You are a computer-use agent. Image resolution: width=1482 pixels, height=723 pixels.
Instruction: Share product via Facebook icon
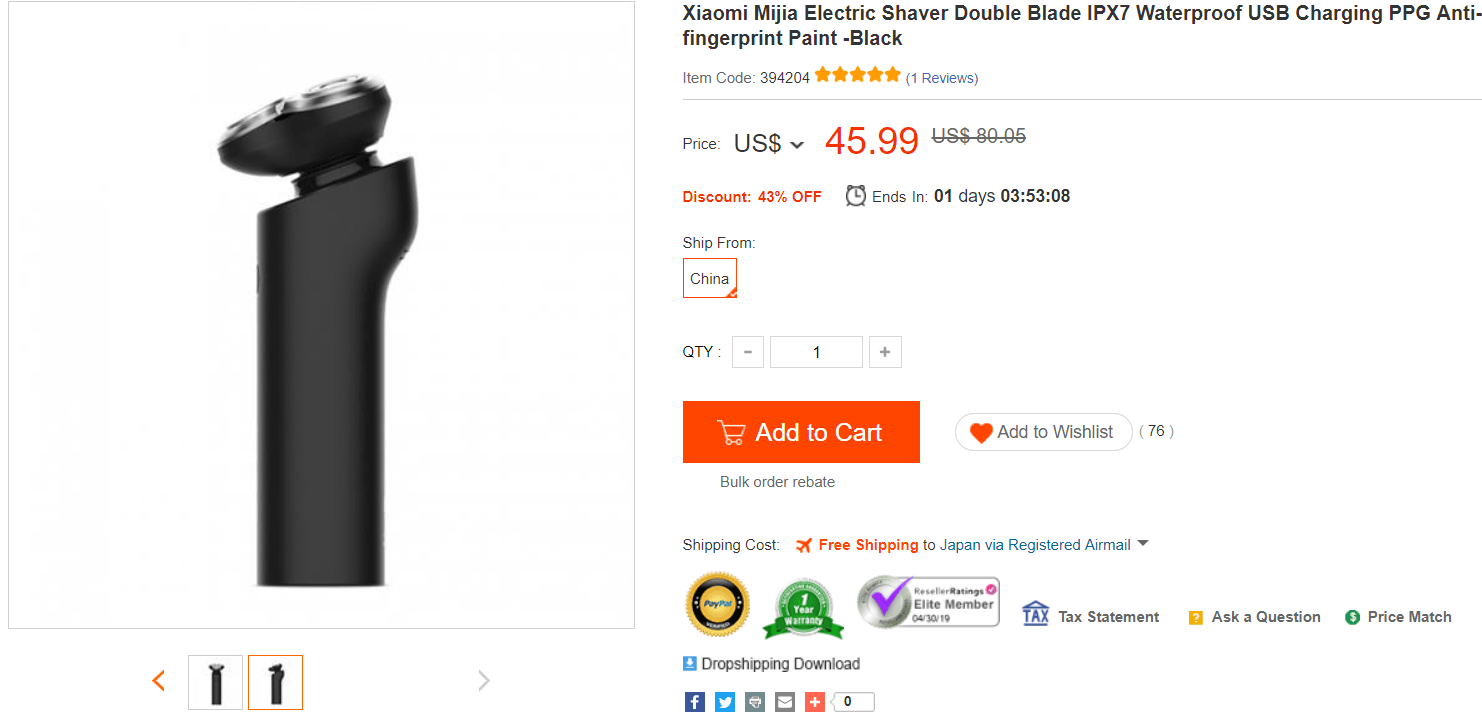point(694,702)
